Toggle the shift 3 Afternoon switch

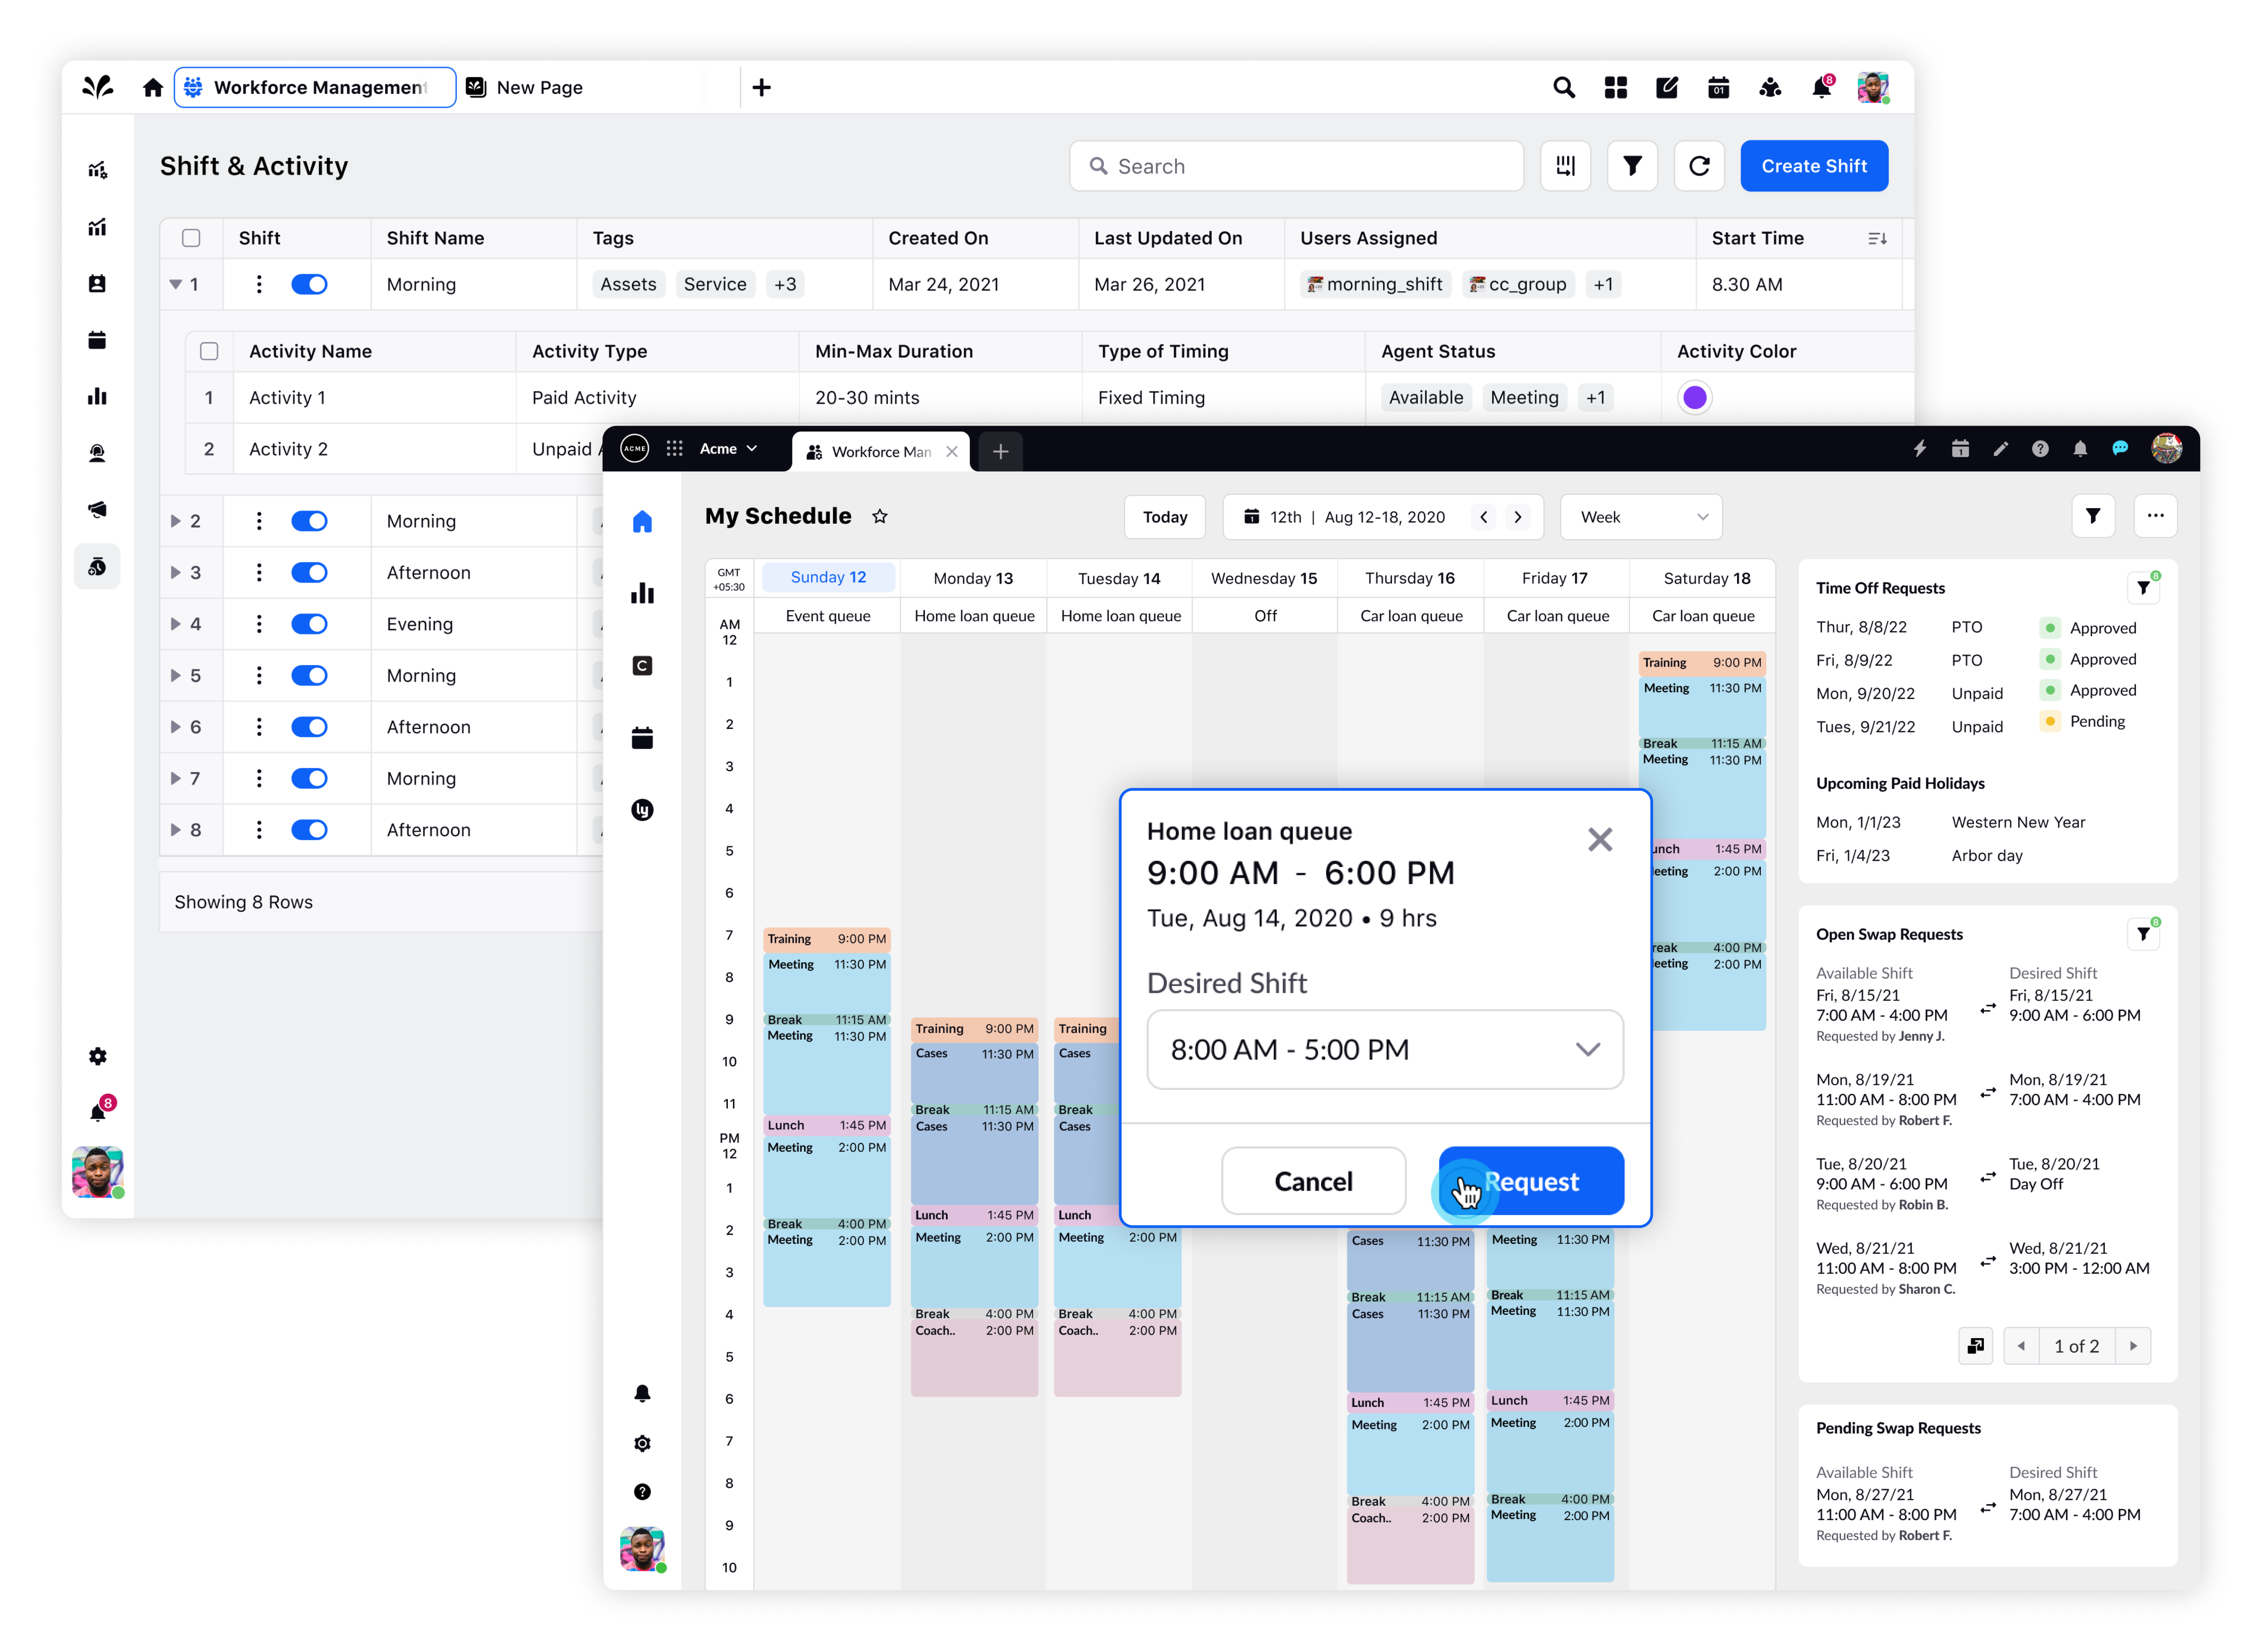click(309, 572)
